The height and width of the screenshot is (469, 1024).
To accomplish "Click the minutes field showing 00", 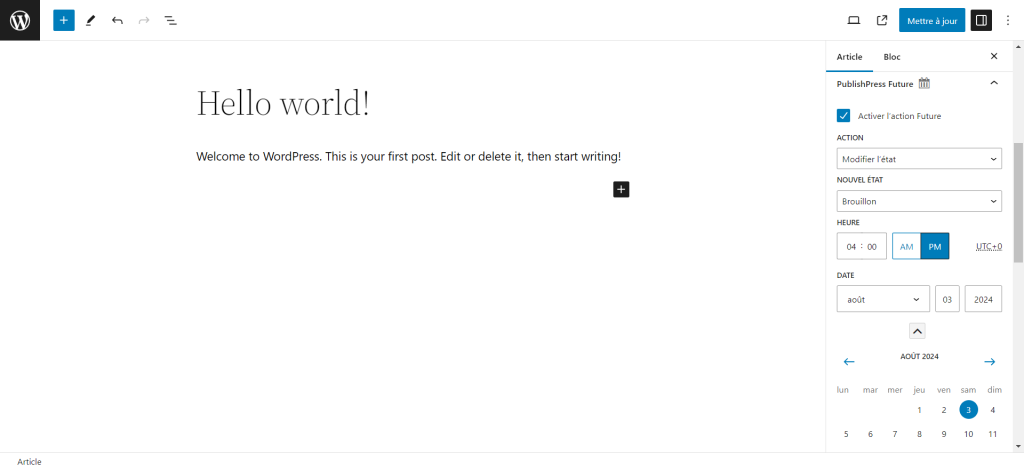I will click(x=872, y=247).
